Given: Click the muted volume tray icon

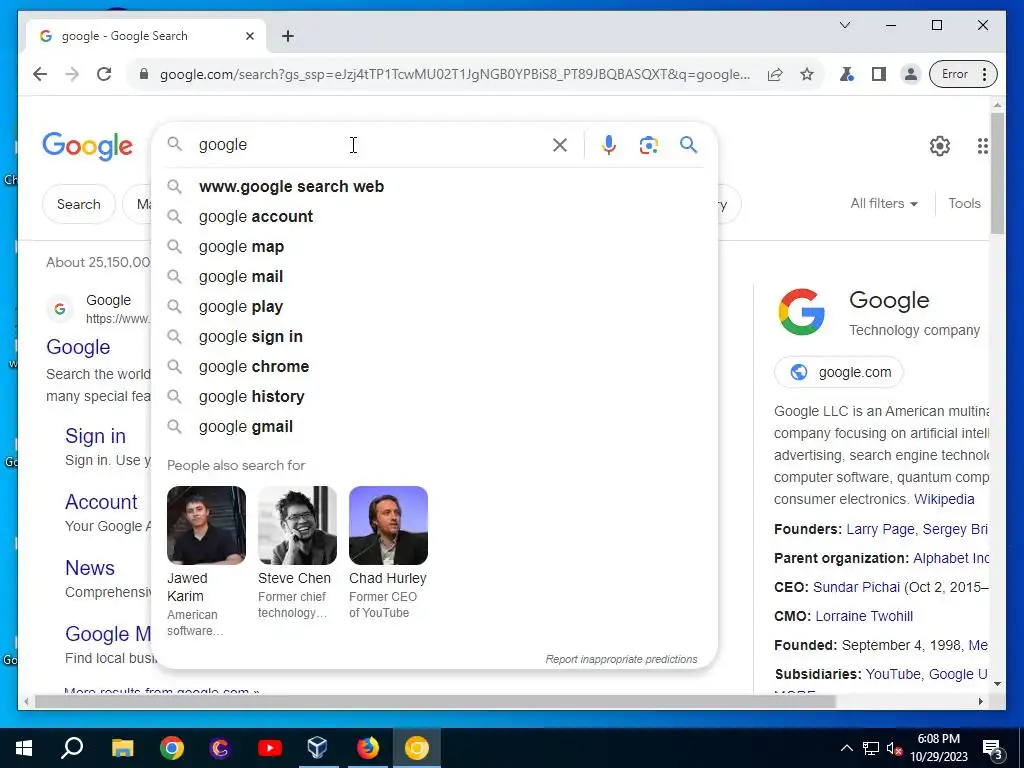Looking at the screenshot, I should click(894, 748).
